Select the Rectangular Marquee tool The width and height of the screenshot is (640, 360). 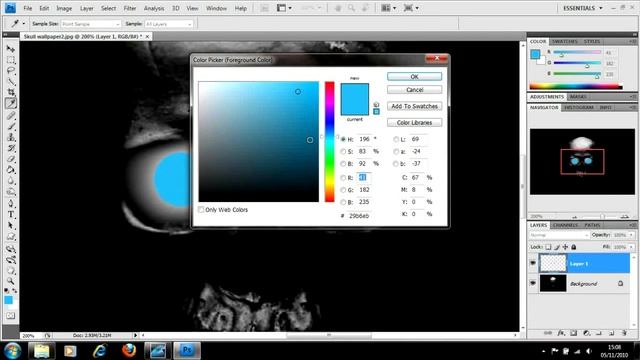tap(11, 60)
